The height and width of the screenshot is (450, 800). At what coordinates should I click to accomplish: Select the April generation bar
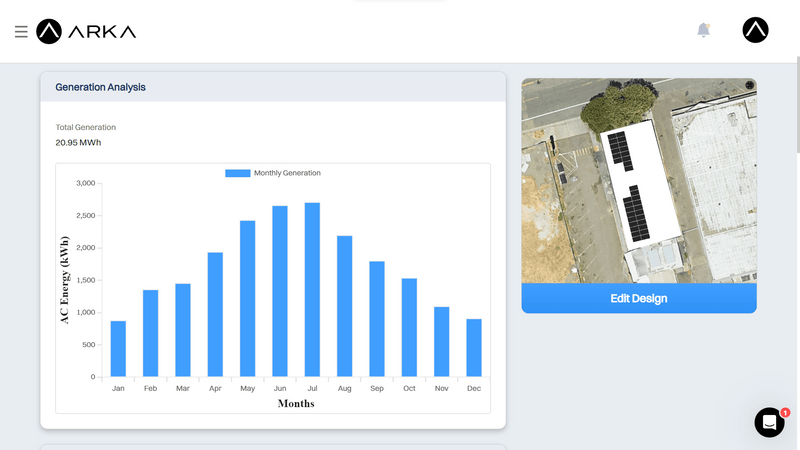click(215, 314)
